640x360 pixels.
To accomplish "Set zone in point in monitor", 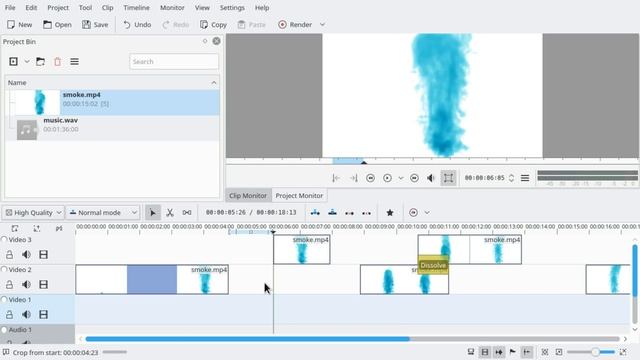I will (336, 178).
